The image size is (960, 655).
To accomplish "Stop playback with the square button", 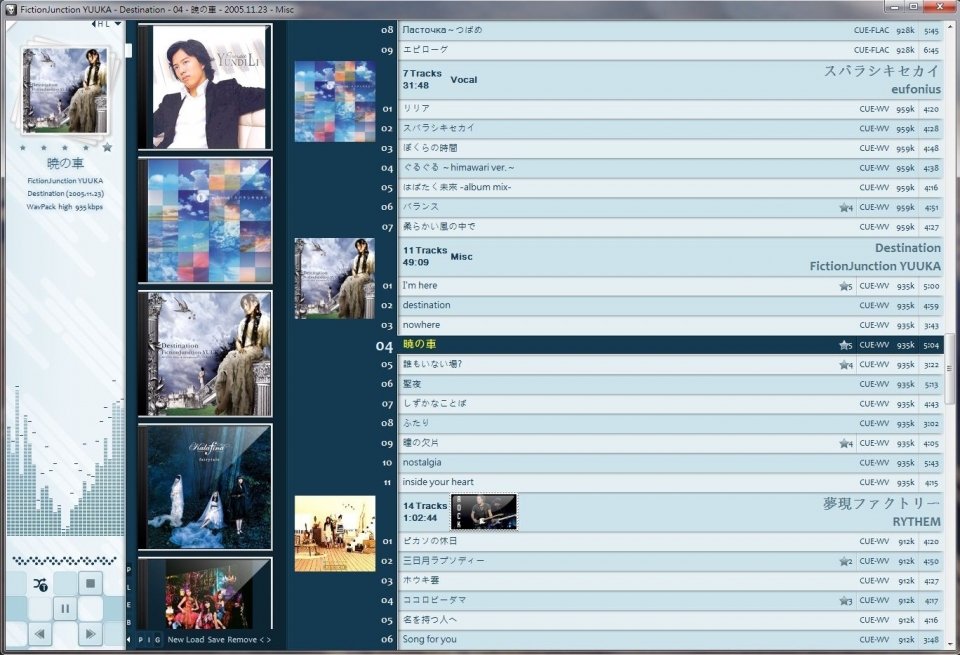I will click(x=90, y=583).
